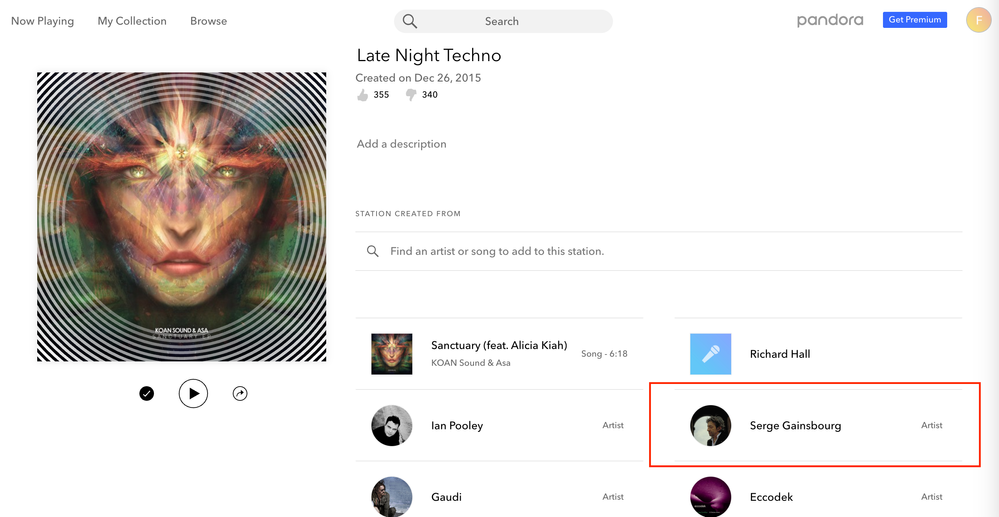
Task: Go to My Collection
Action: pos(132,21)
